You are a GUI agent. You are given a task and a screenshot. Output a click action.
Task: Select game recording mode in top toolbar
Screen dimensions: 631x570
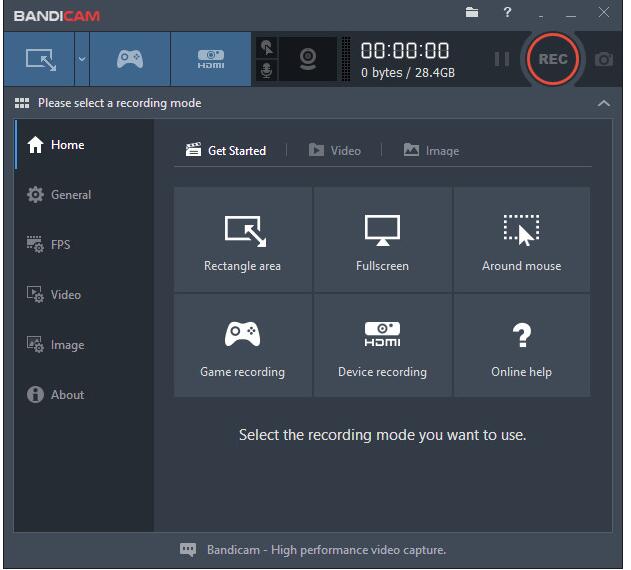click(130, 59)
